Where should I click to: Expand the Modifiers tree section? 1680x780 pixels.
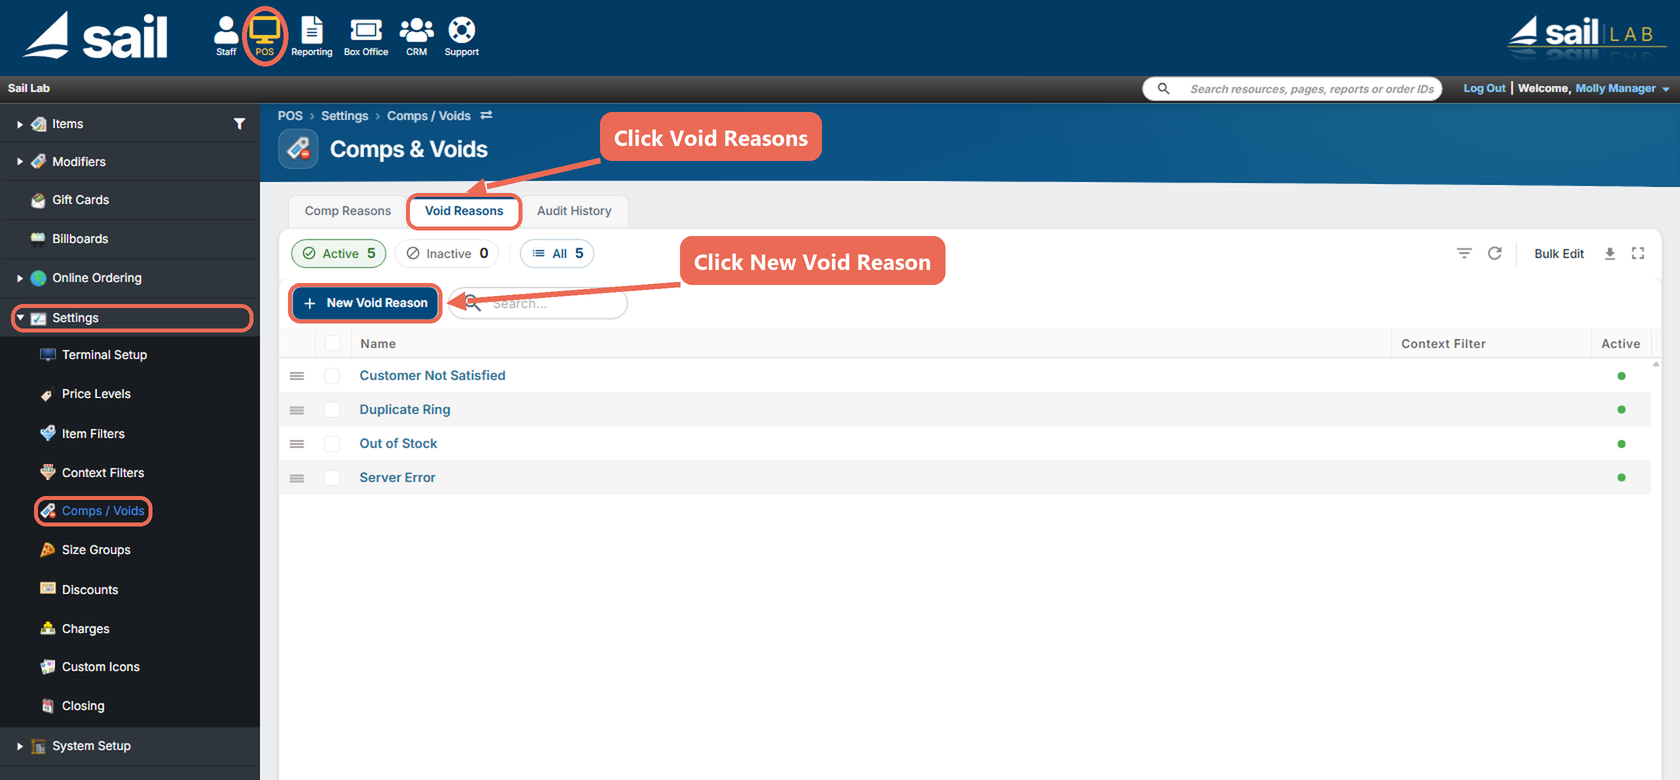pos(19,162)
